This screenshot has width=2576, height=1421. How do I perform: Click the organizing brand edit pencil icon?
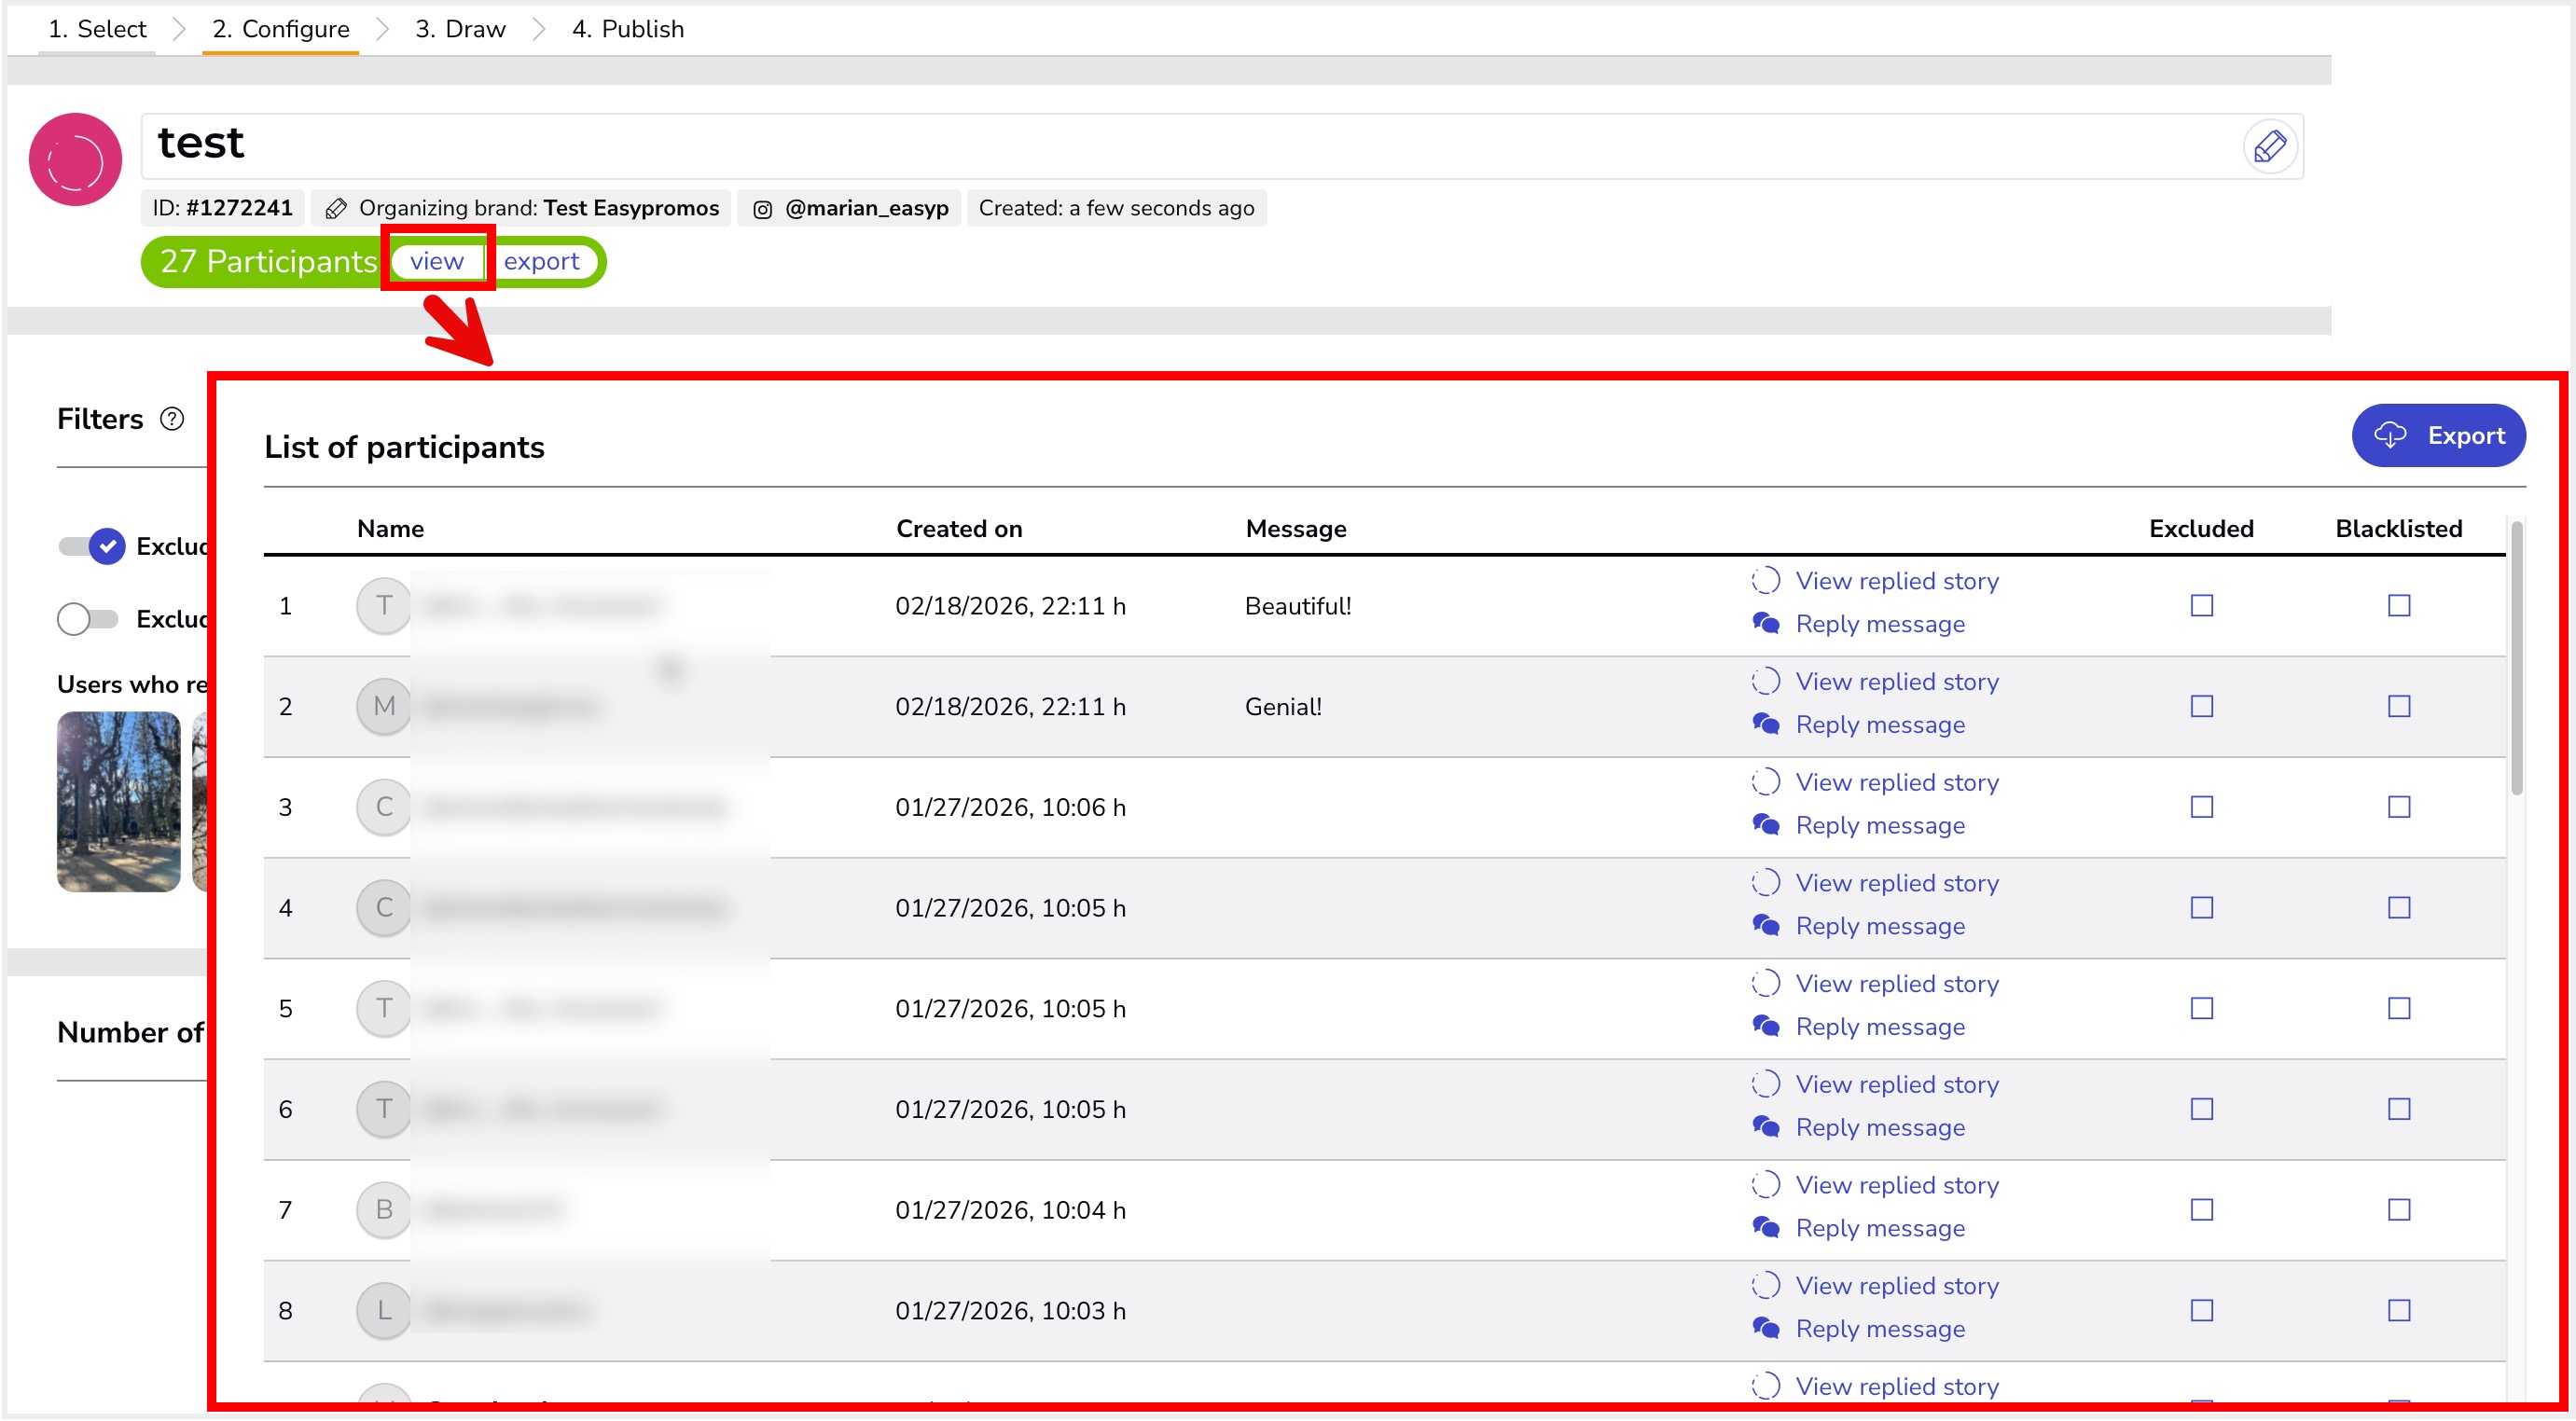coord(336,209)
